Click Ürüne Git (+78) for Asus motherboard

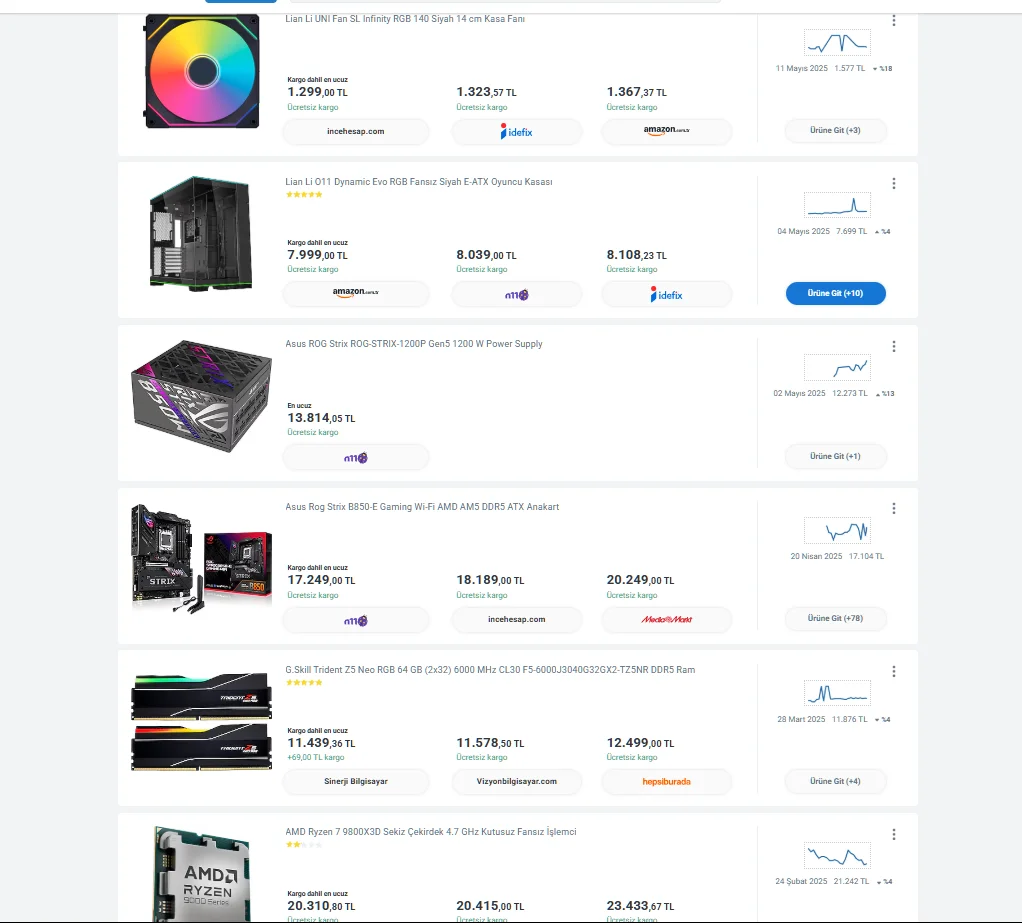click(x=836, y=619)
